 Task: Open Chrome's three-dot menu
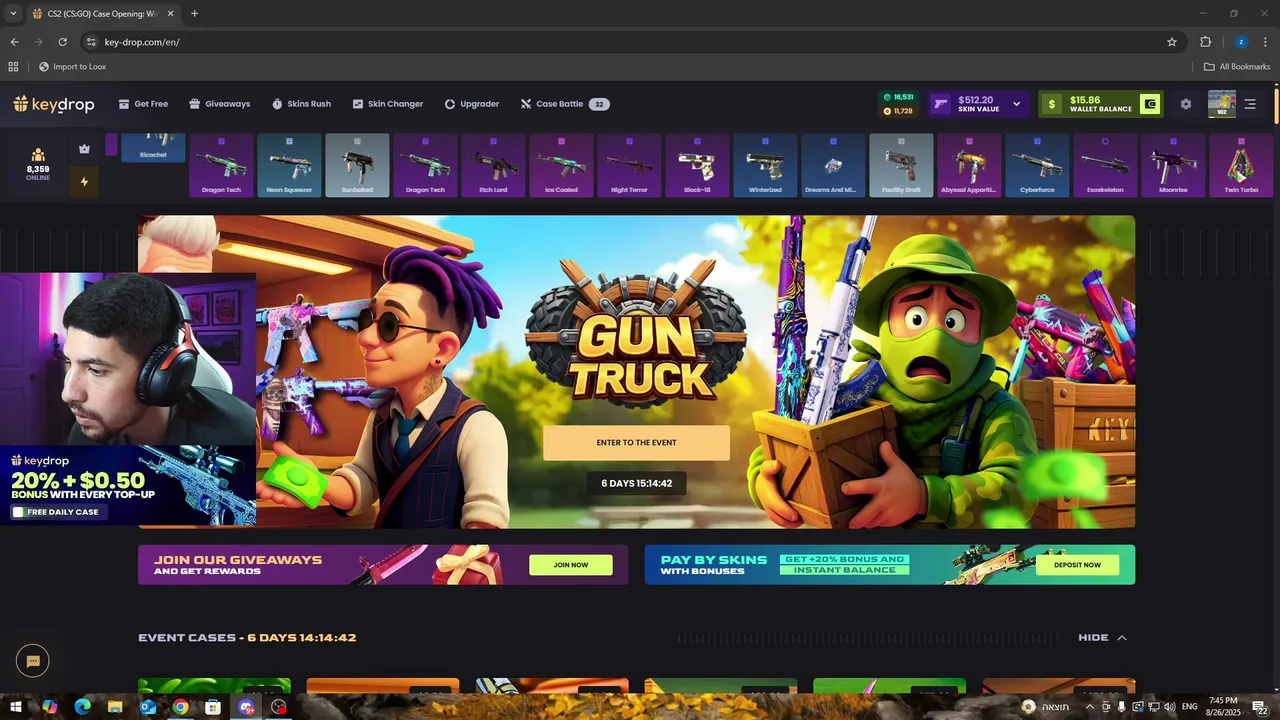[x=1266, y=42]
